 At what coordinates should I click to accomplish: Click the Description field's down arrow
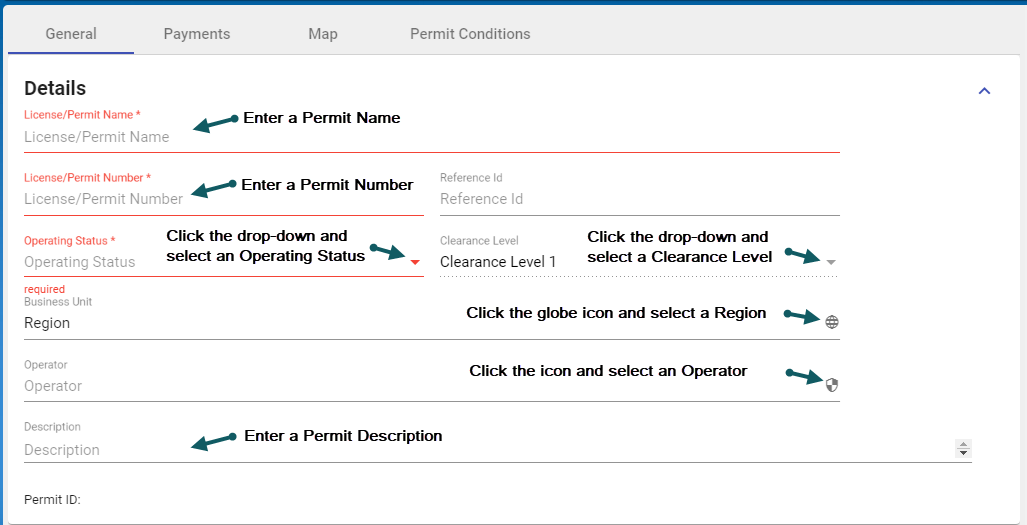[x=964, y=454]
